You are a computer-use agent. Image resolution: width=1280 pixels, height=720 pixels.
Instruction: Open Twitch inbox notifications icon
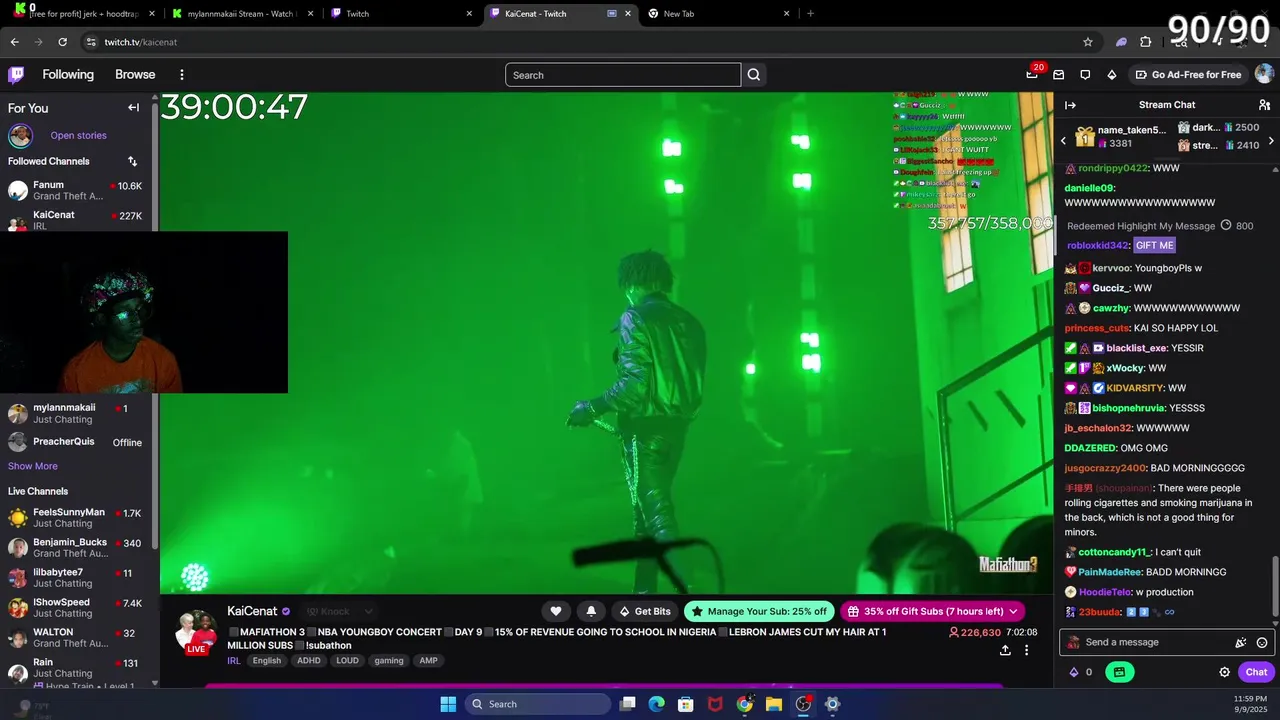pyautogui.click(x=1058, y=74)
